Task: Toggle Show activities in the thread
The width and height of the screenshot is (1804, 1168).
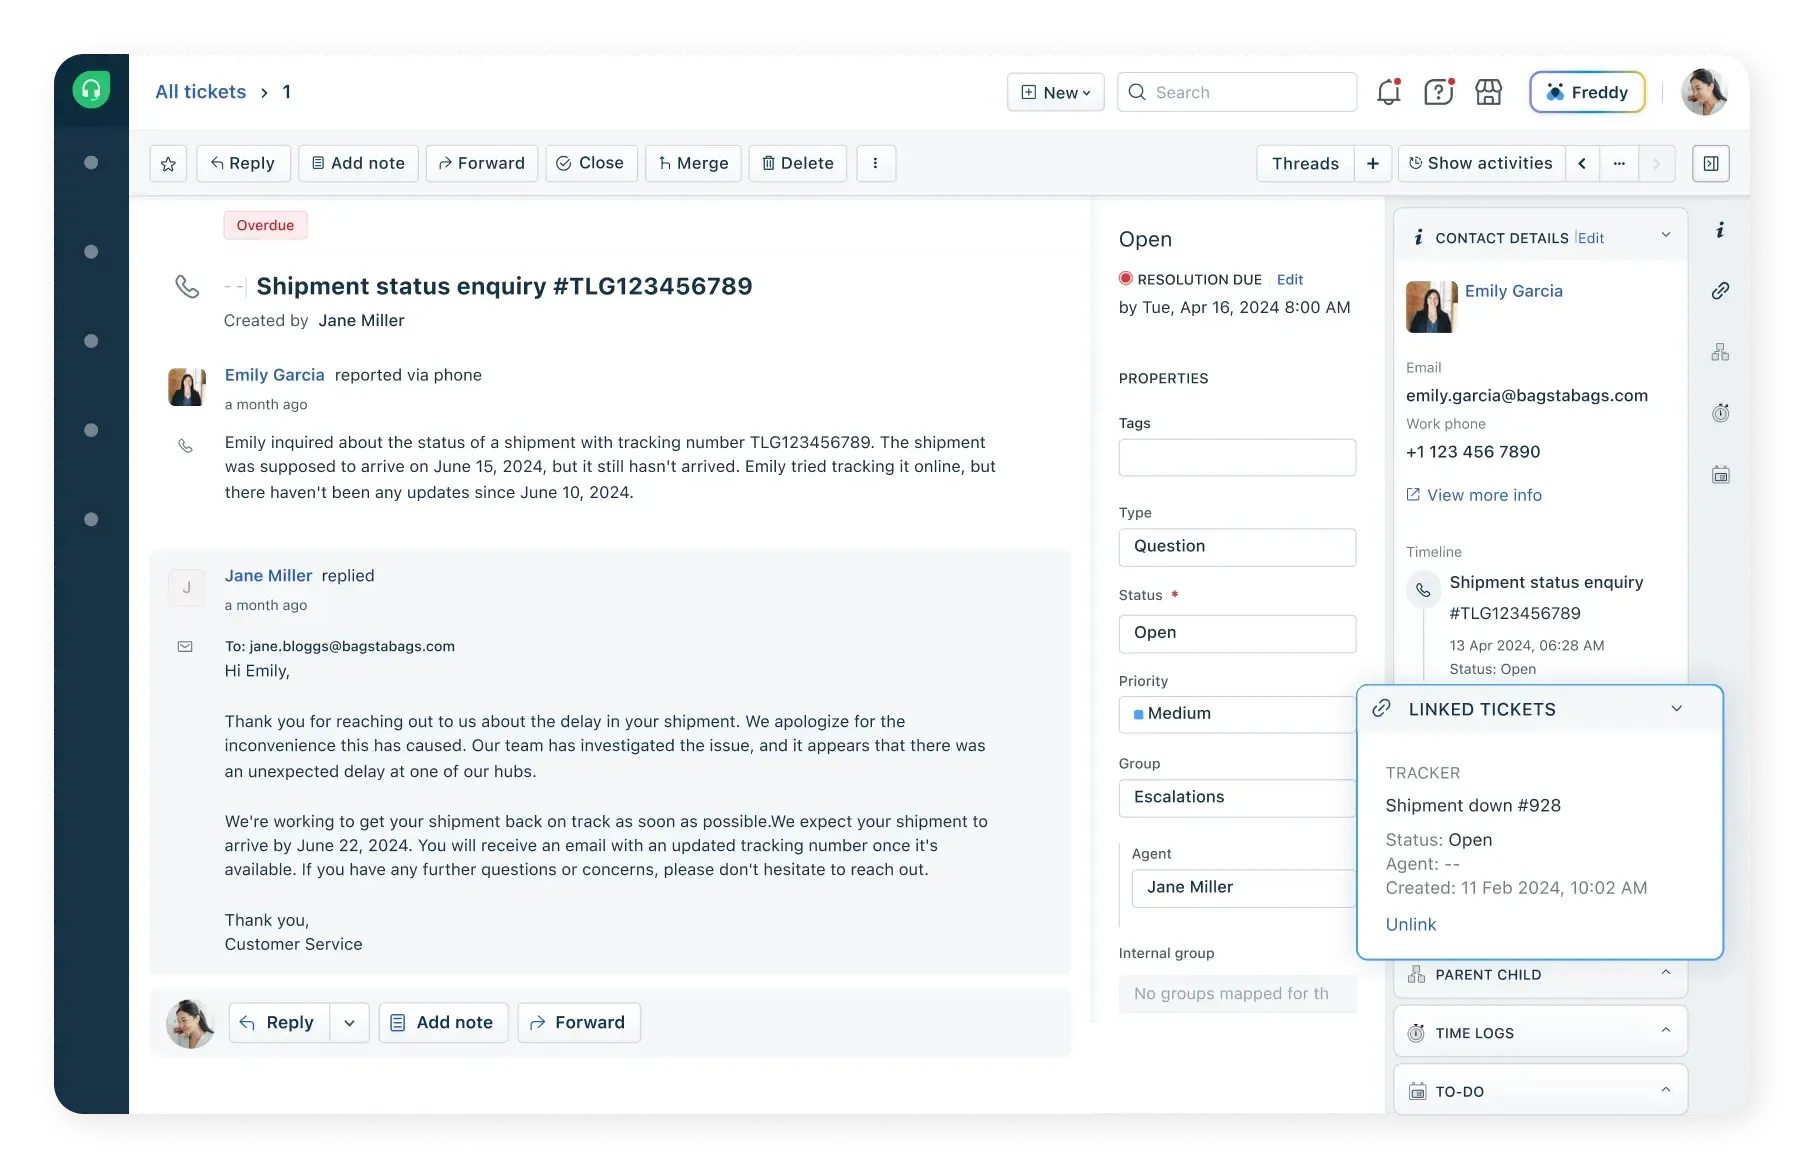Action: 1481,163
